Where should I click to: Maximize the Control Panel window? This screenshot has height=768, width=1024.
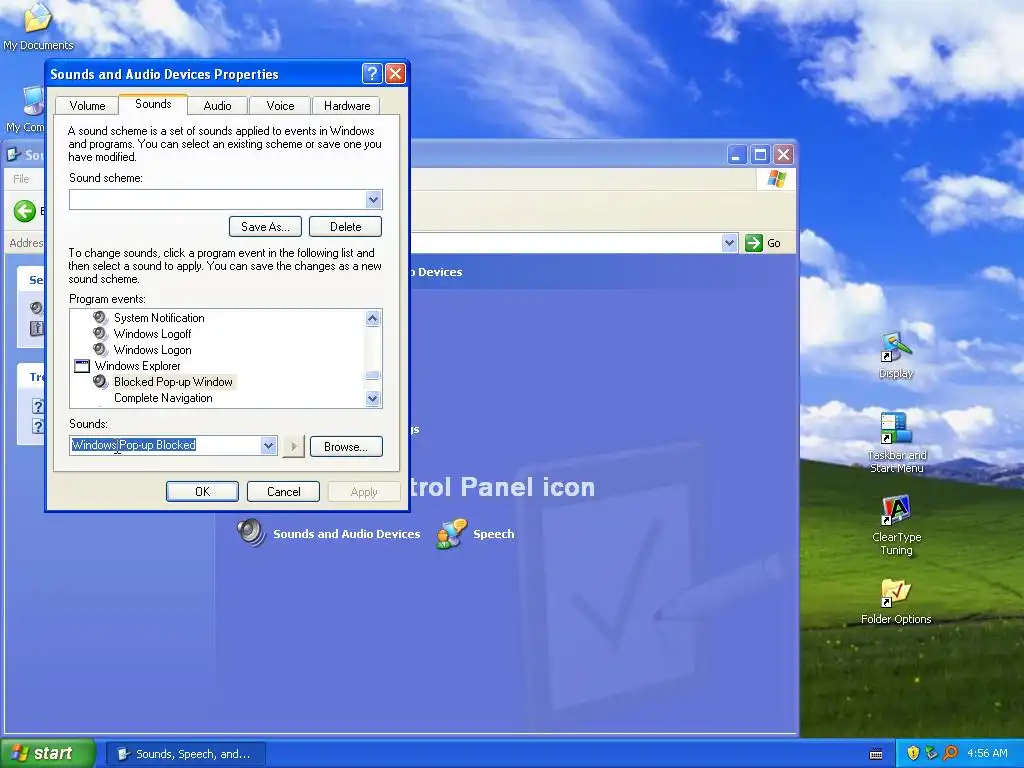point(760,155)
